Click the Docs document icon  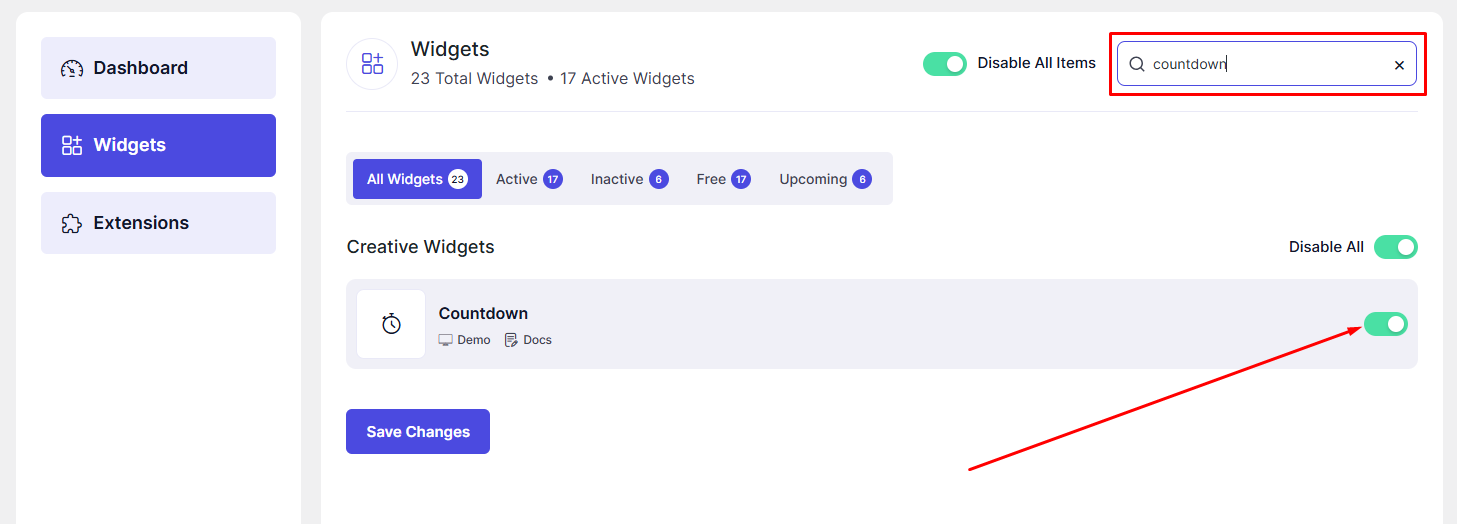(x=511, y=340)
